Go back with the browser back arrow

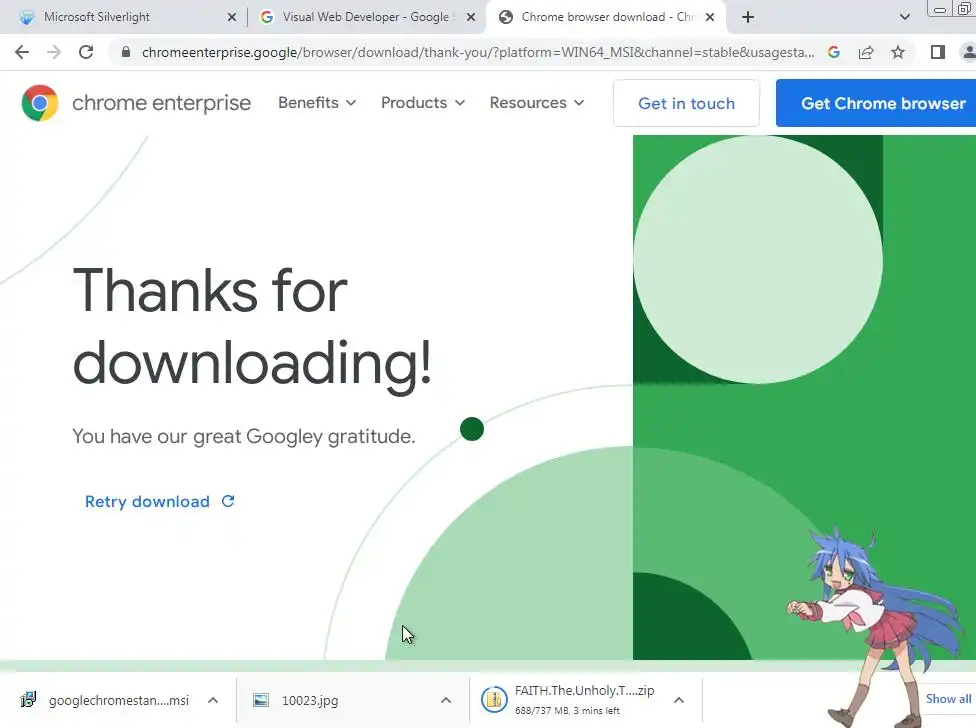(x=22, y=52)
